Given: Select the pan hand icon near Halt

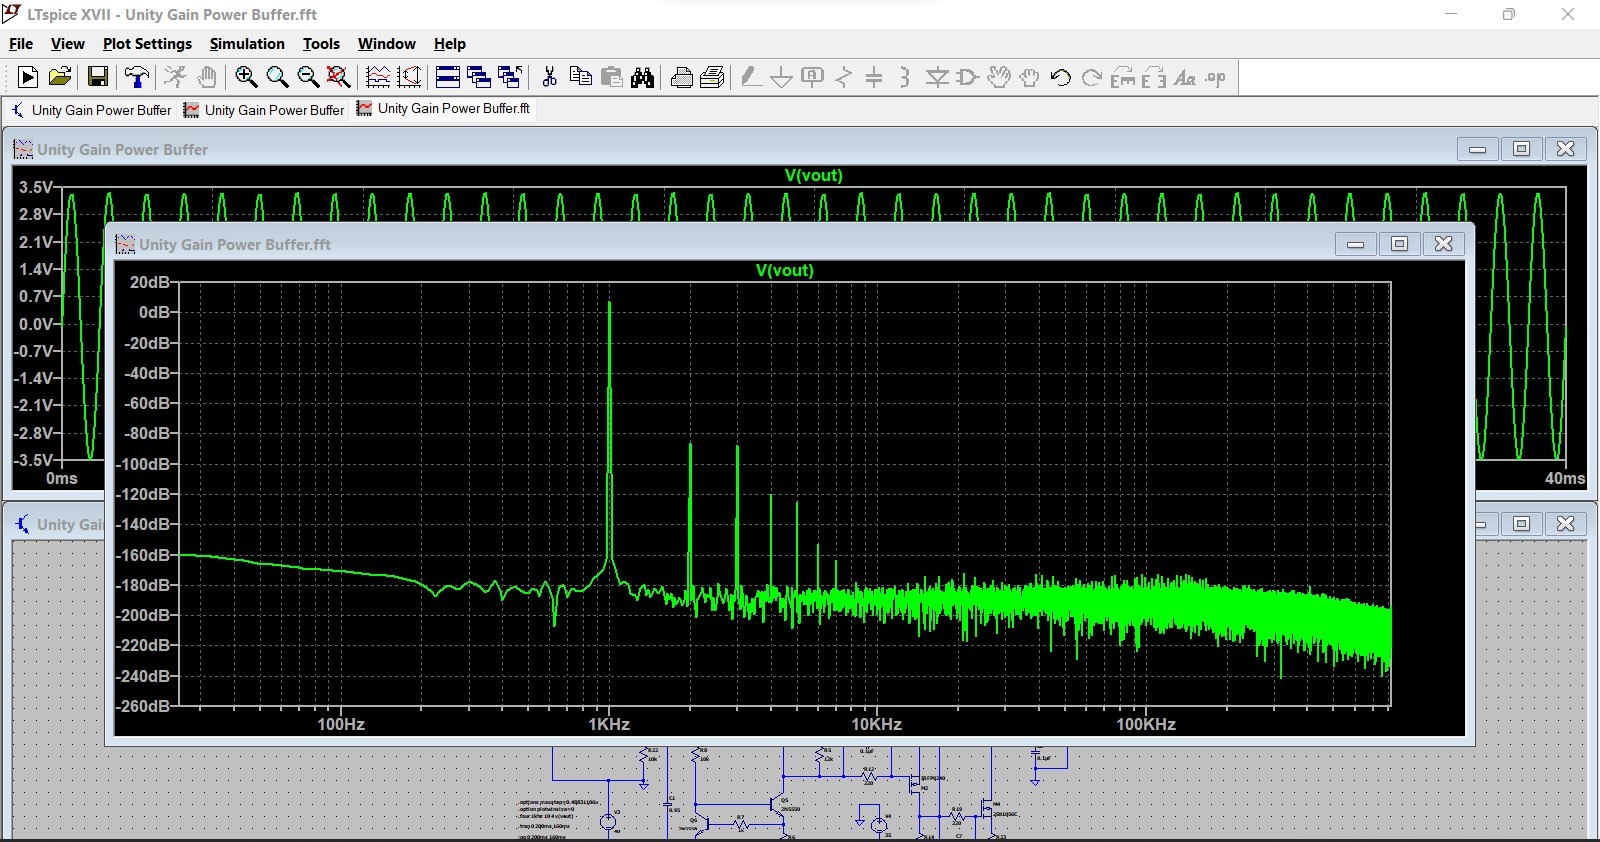Looking at the screenshot, I should (x=207, y=77).
